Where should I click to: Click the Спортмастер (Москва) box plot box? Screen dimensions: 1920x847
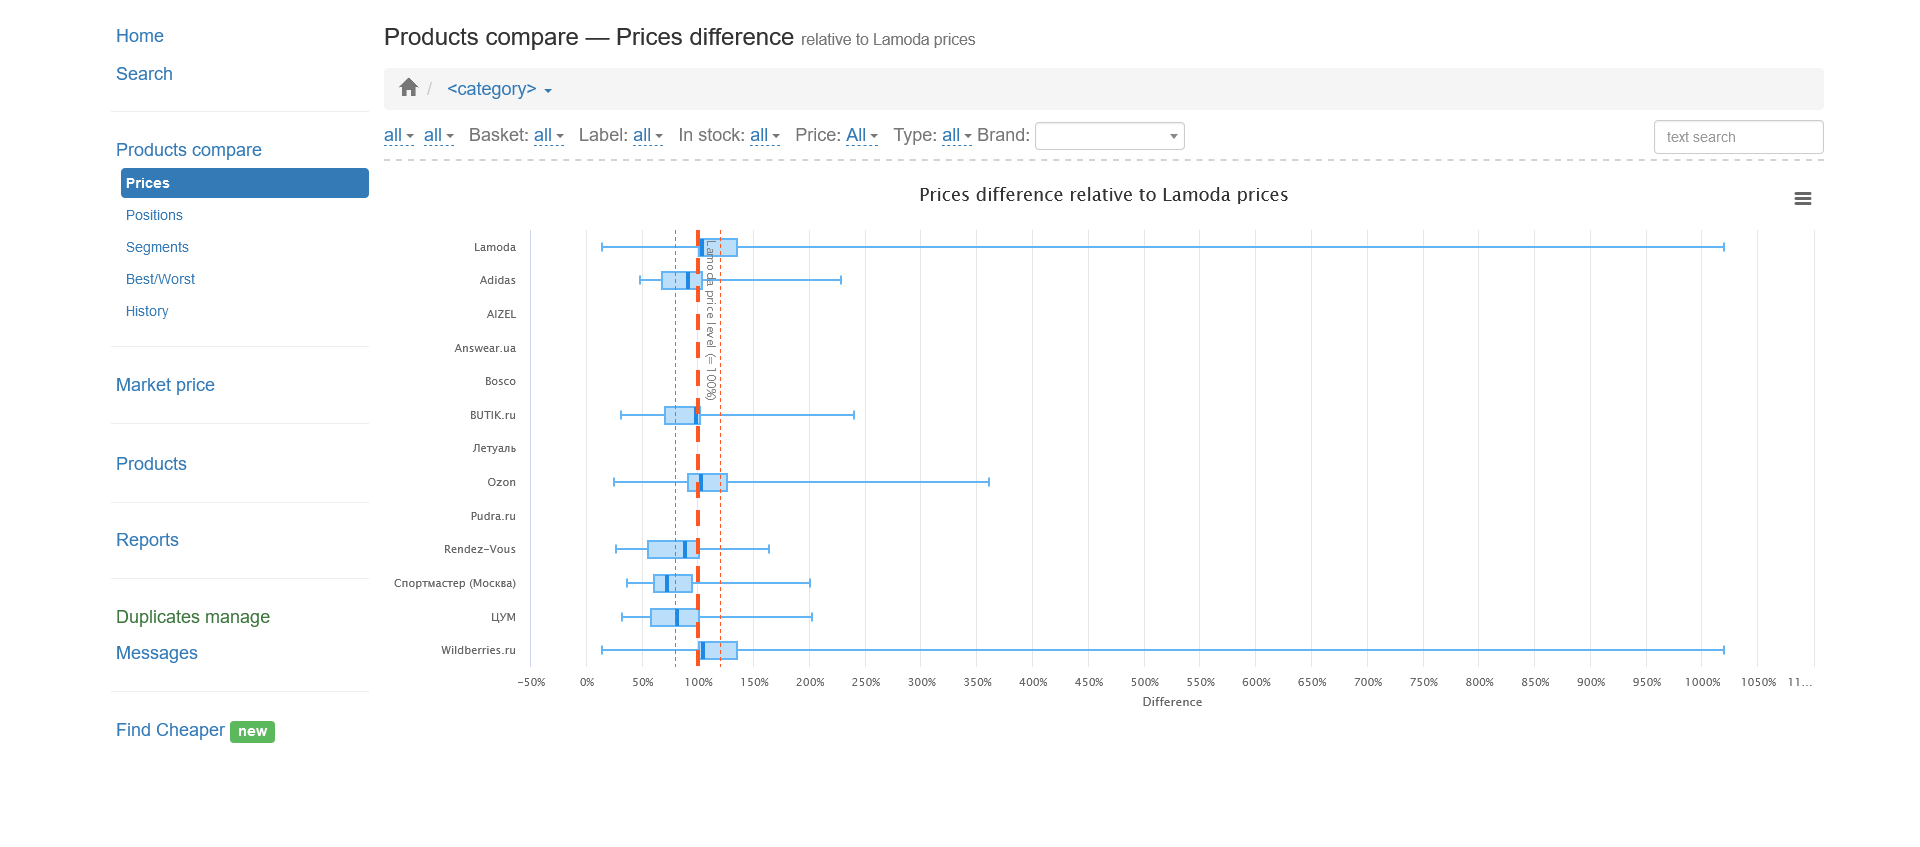[x=673, y=583]
